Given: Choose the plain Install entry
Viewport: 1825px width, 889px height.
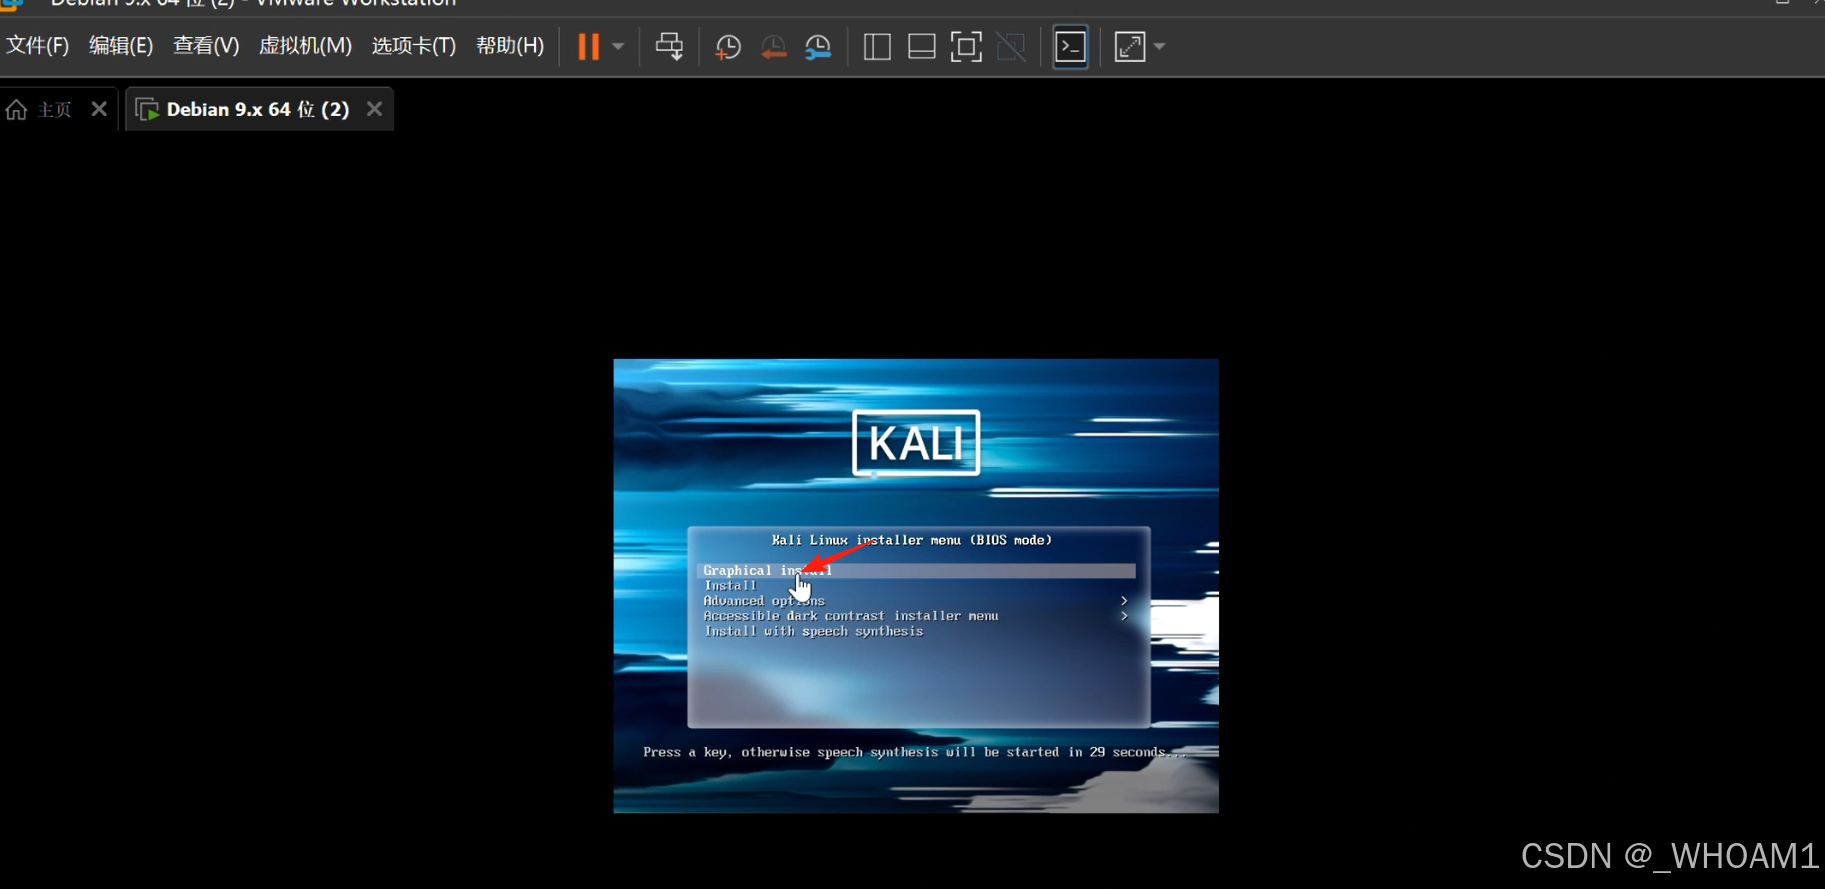Looking at the screenshot, I should pos(731,586).
